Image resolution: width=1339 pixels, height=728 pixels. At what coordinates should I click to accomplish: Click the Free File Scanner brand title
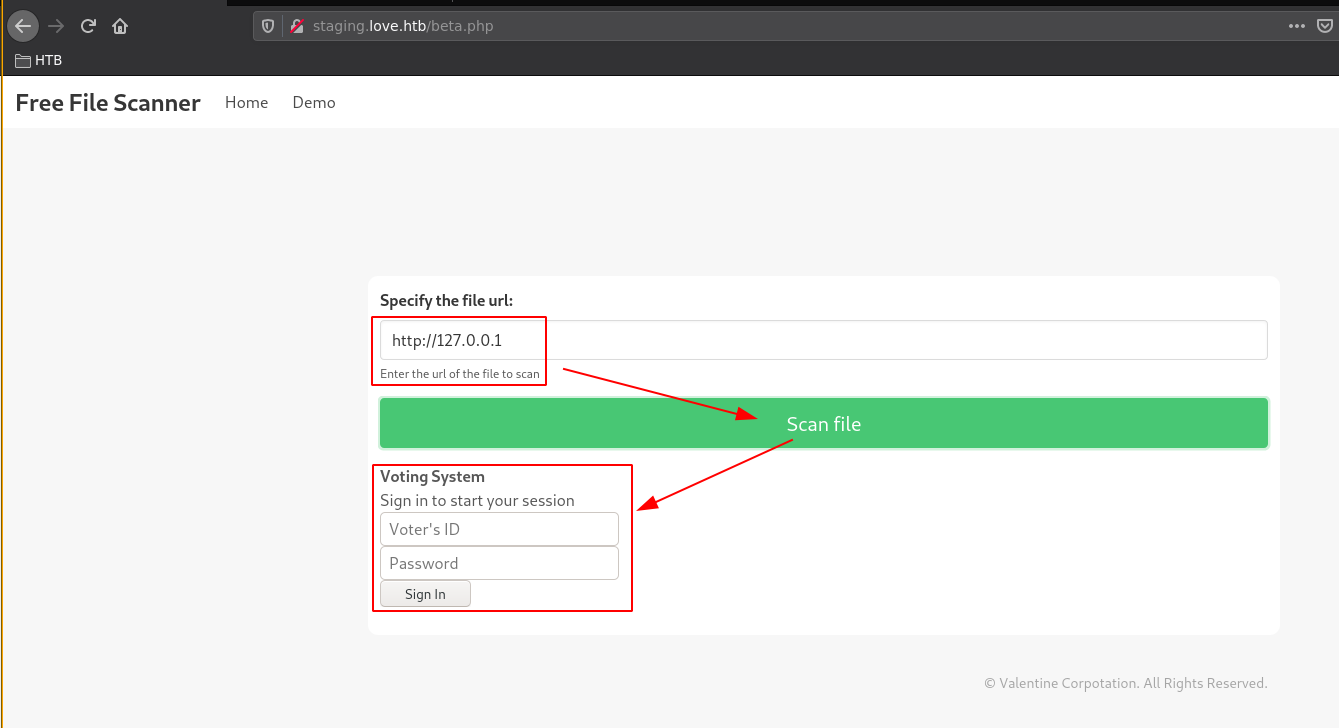108,103
